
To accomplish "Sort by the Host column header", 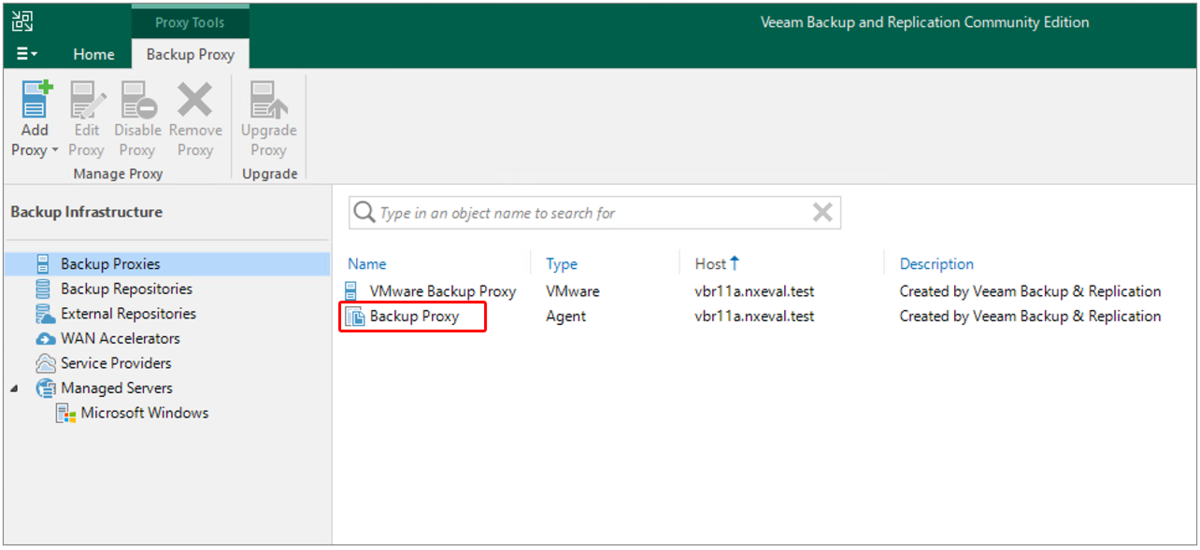I will (717, 264).
